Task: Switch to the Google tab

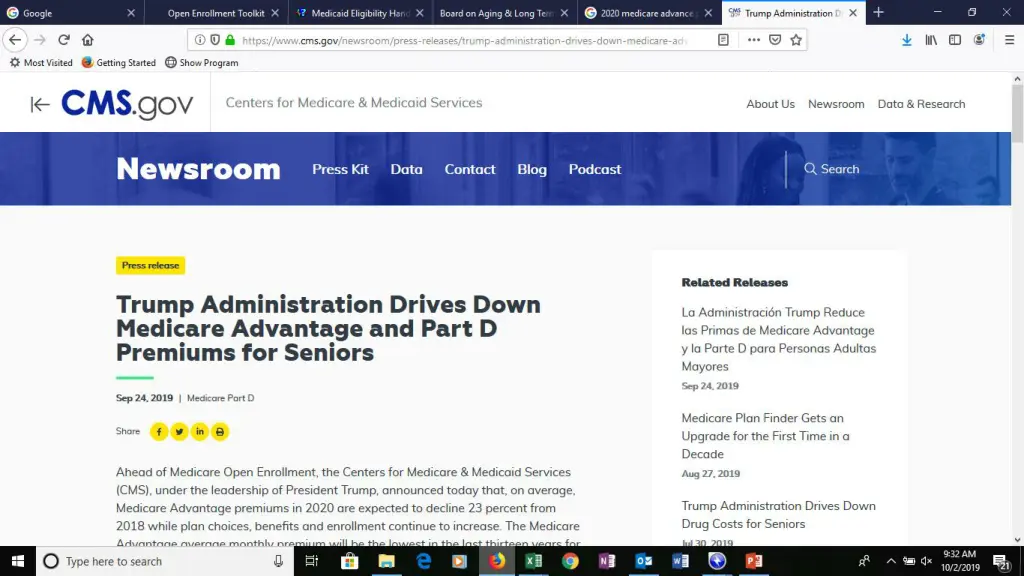Action: click(x=72, y=12)
